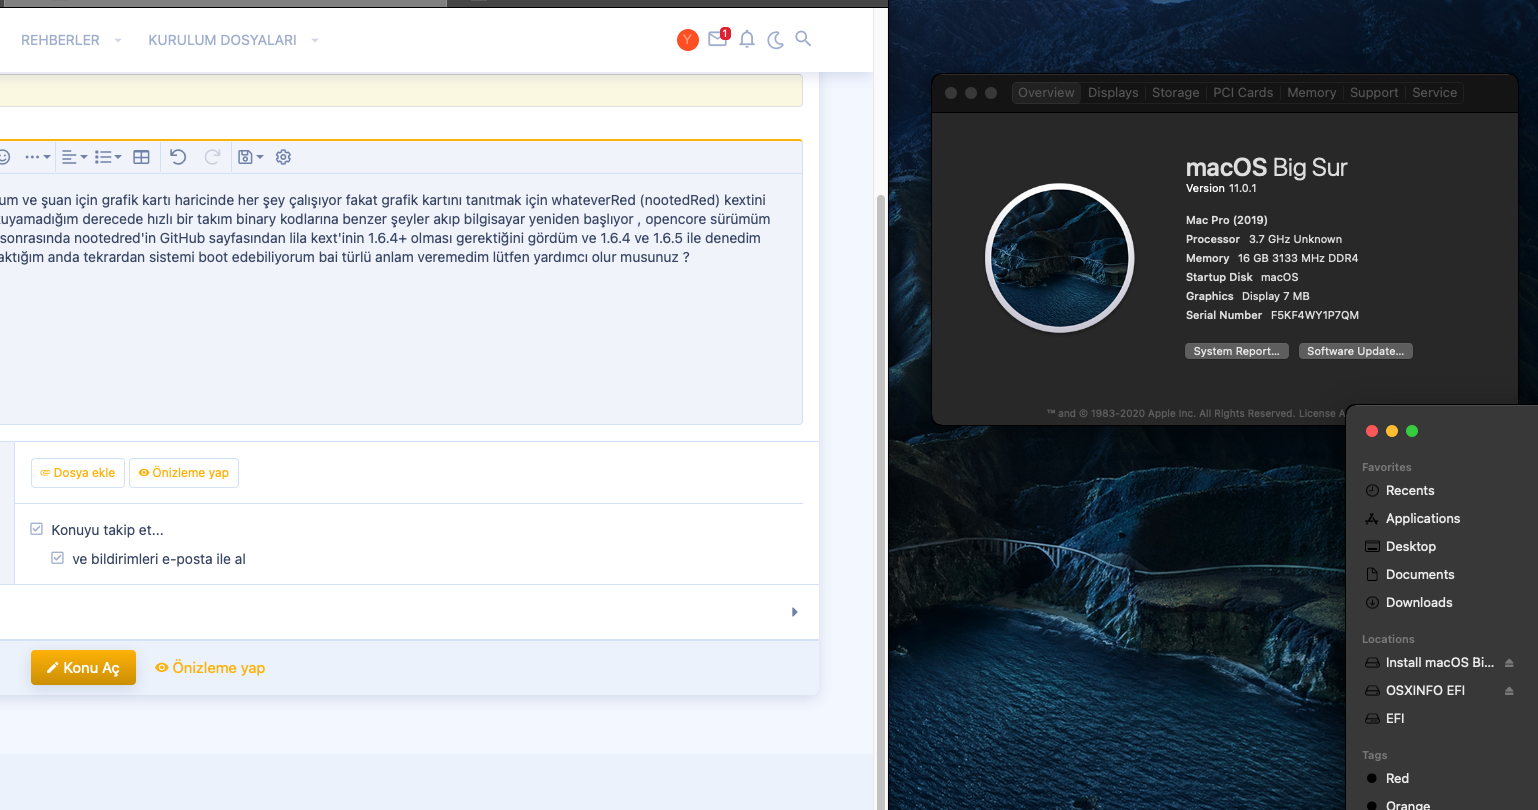Toggle the editor settings gear icon
Screen dimensions: 1538x810
pos(283,157)
